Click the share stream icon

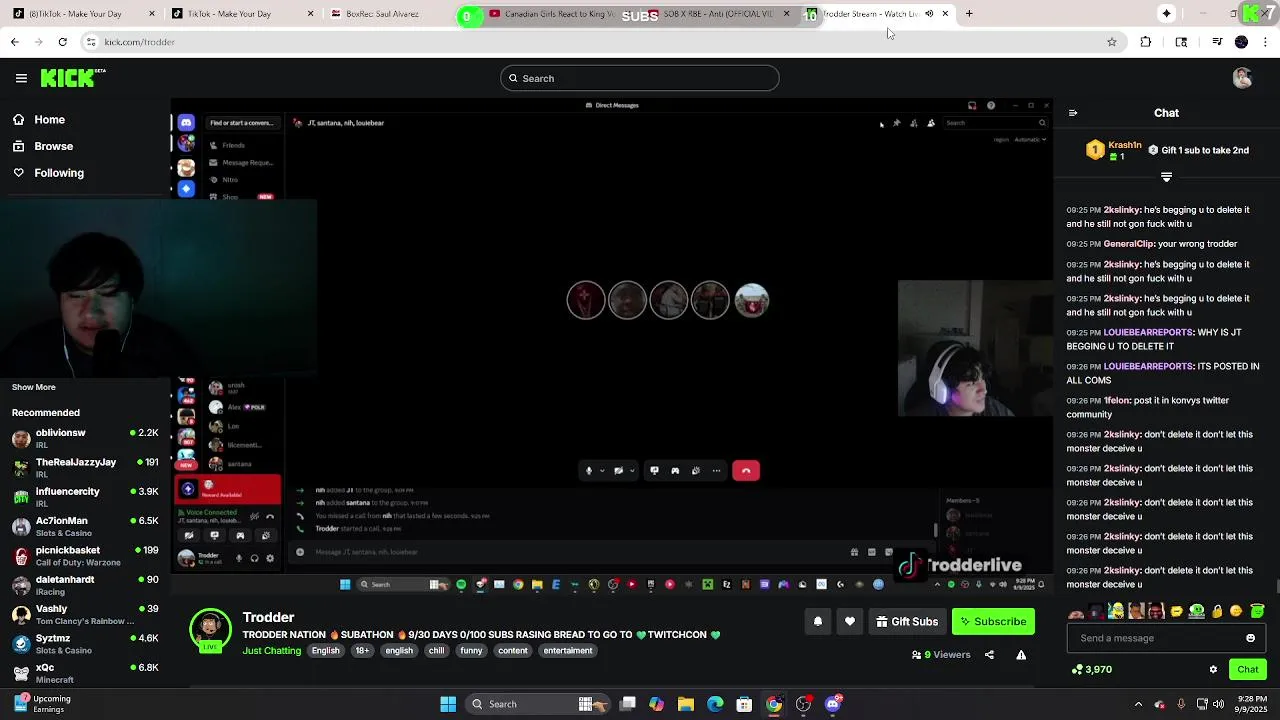point(989,655)
